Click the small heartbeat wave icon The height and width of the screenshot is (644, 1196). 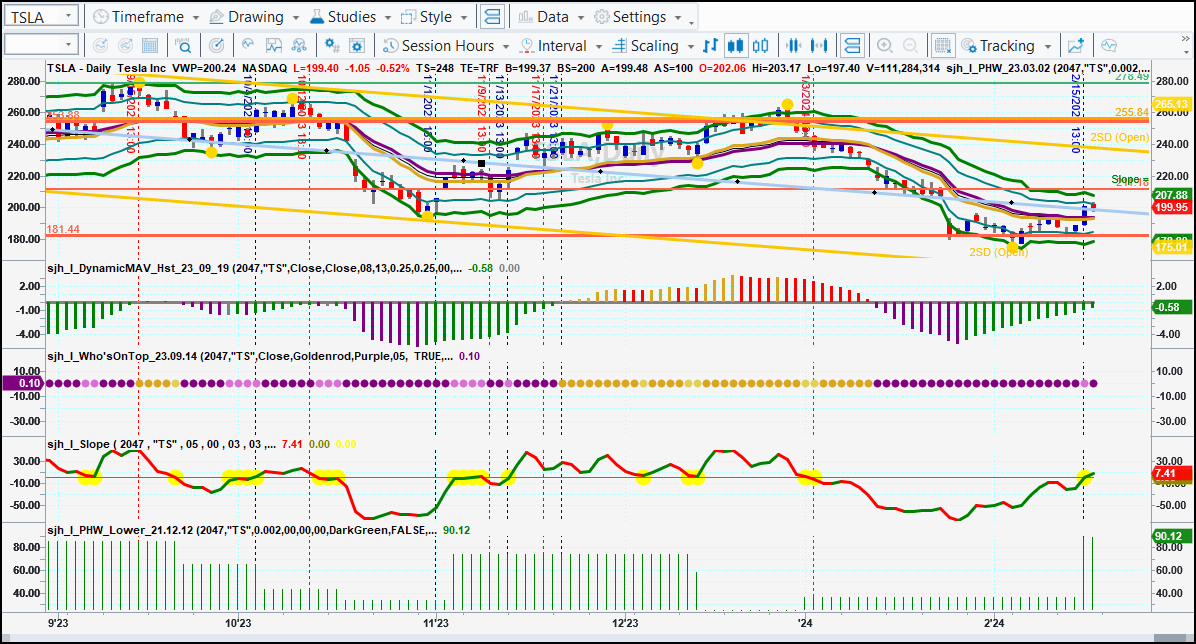pyautogui.click(x=248, y=46)
